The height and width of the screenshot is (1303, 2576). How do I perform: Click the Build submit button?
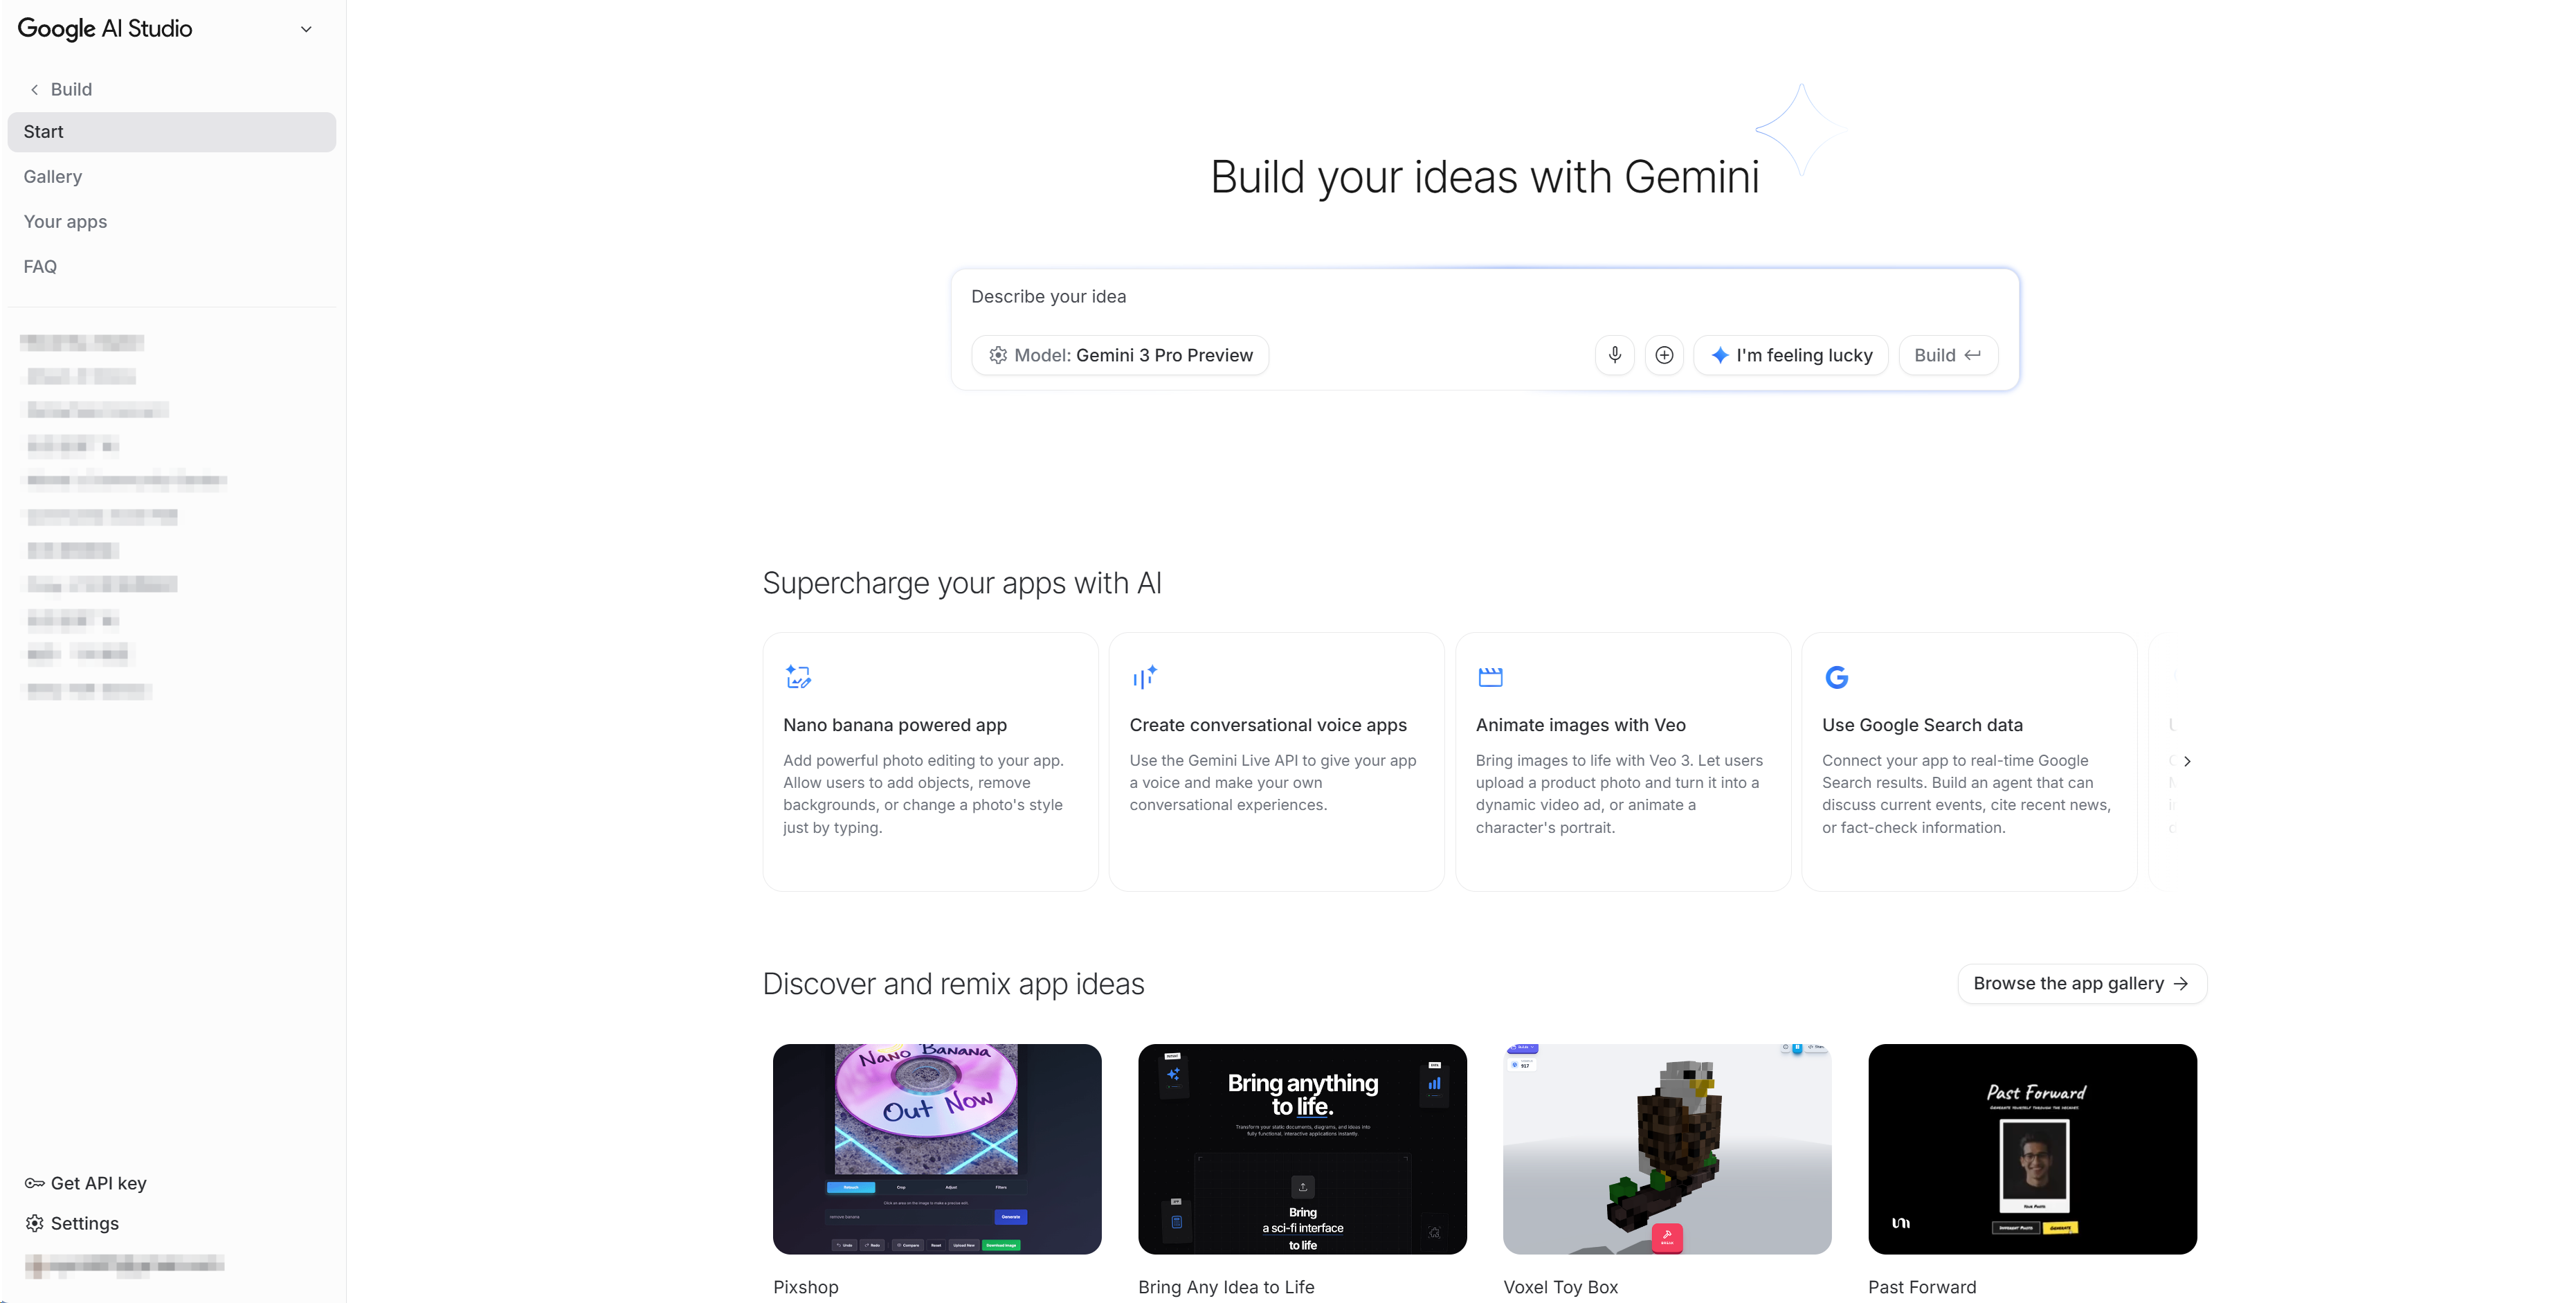point(1947,355)
